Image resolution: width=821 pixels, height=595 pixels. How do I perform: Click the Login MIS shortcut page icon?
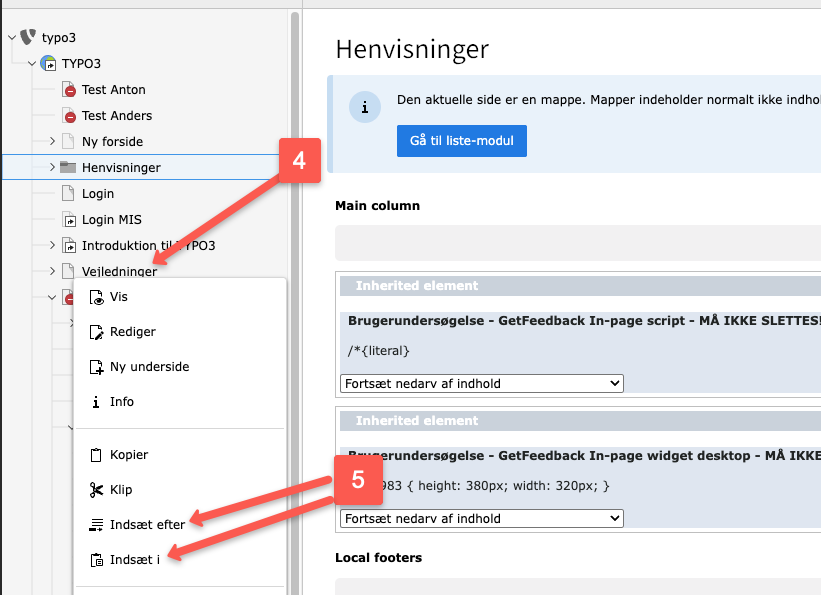[68, 220]
